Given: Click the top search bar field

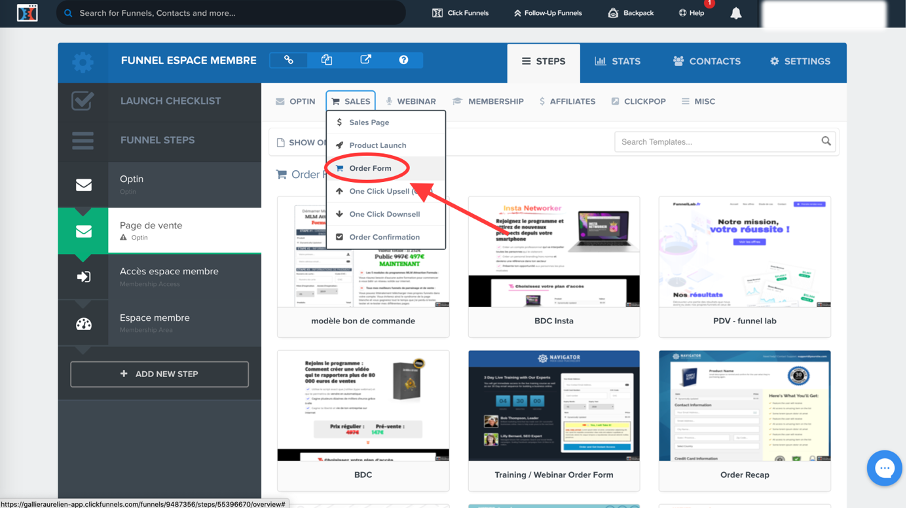Looking at the screenshot, I should click(x=231, y=13).
